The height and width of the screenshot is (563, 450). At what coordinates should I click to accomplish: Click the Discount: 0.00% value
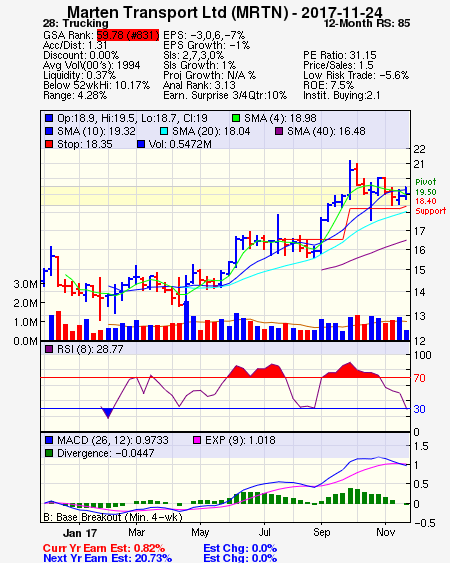coord(81,55)
